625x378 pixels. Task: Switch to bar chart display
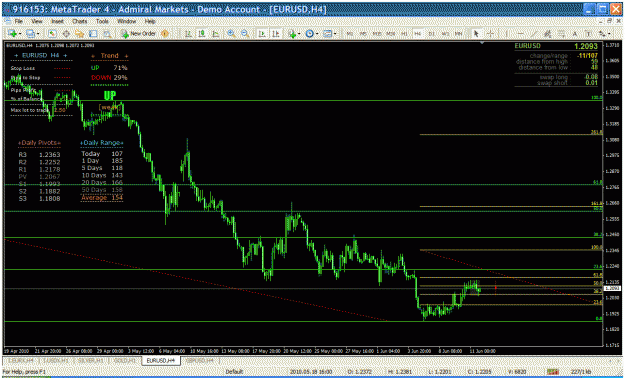point(188,34)
